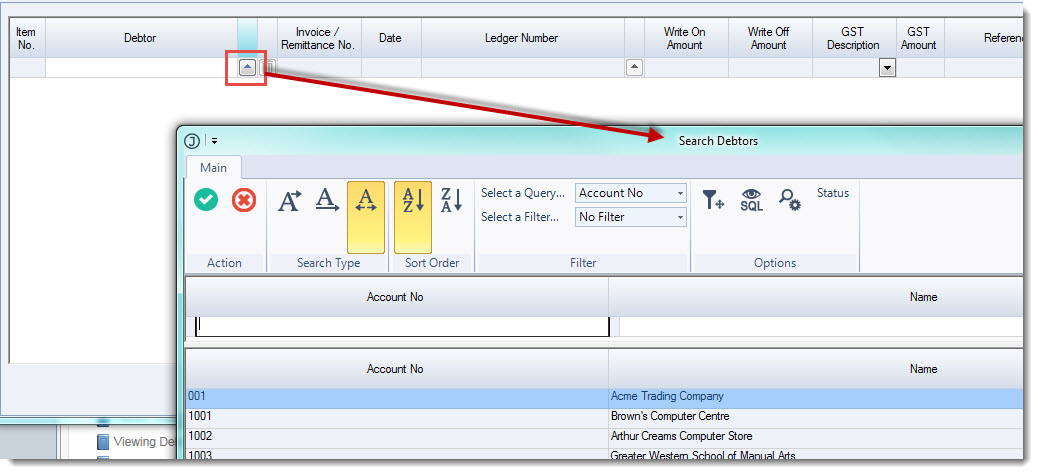This screenshot has width=1038, height=474.
Task: Click the Date column header
Action: [391, 38]
